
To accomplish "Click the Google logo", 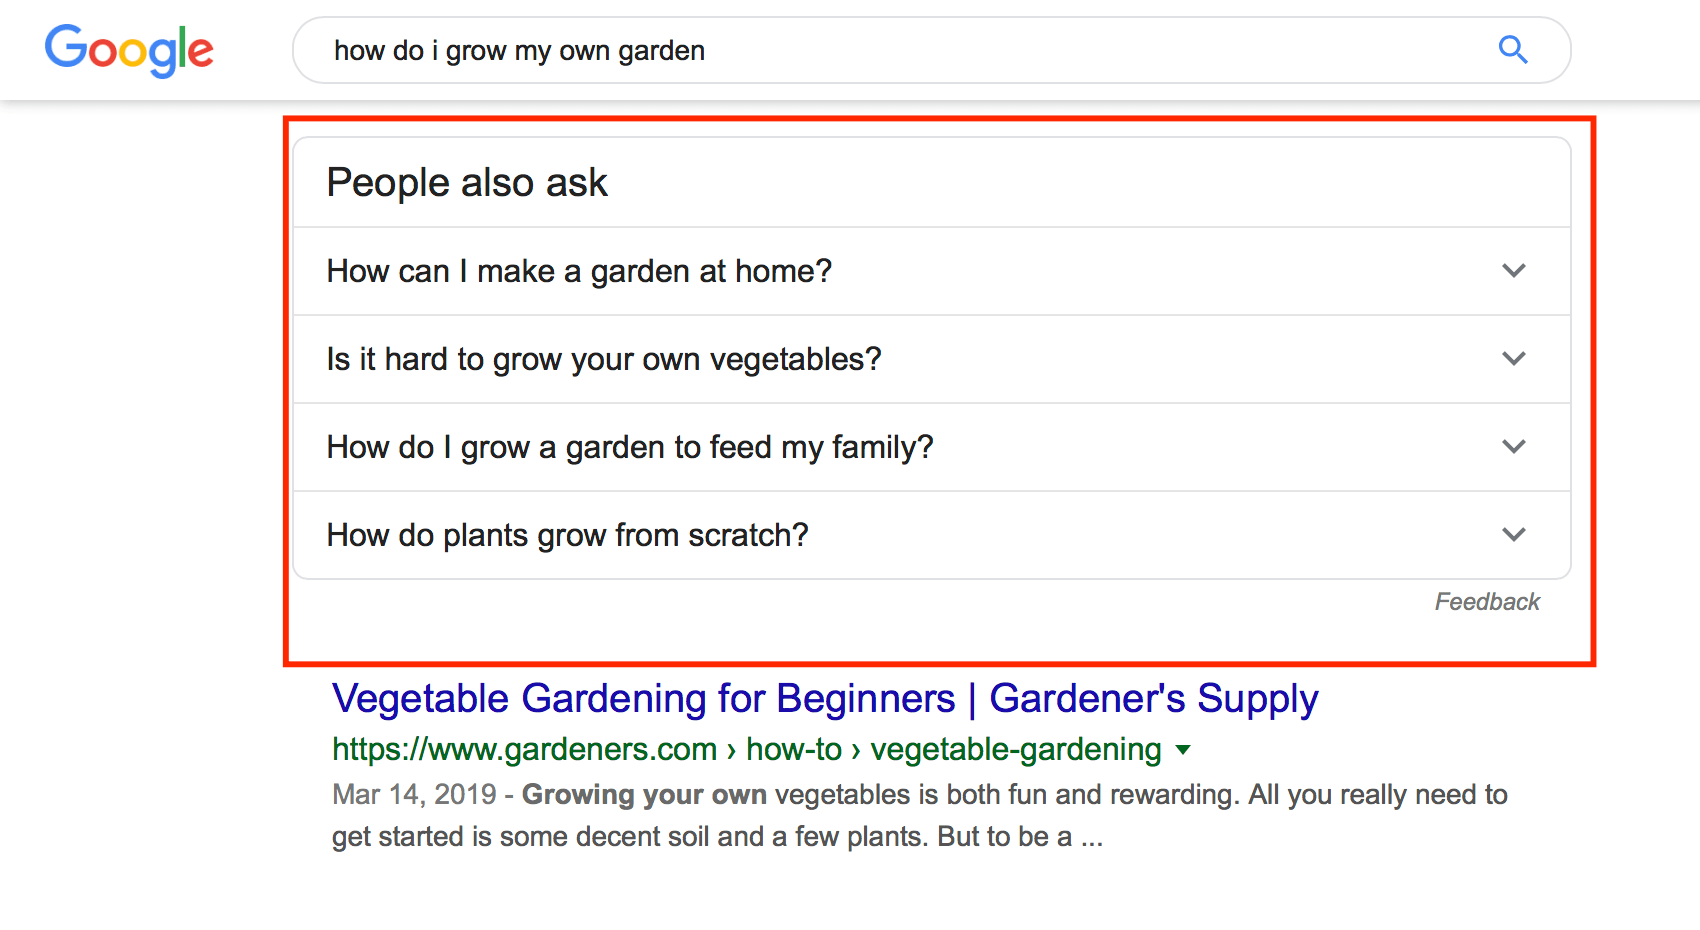I will pos(129,50).
